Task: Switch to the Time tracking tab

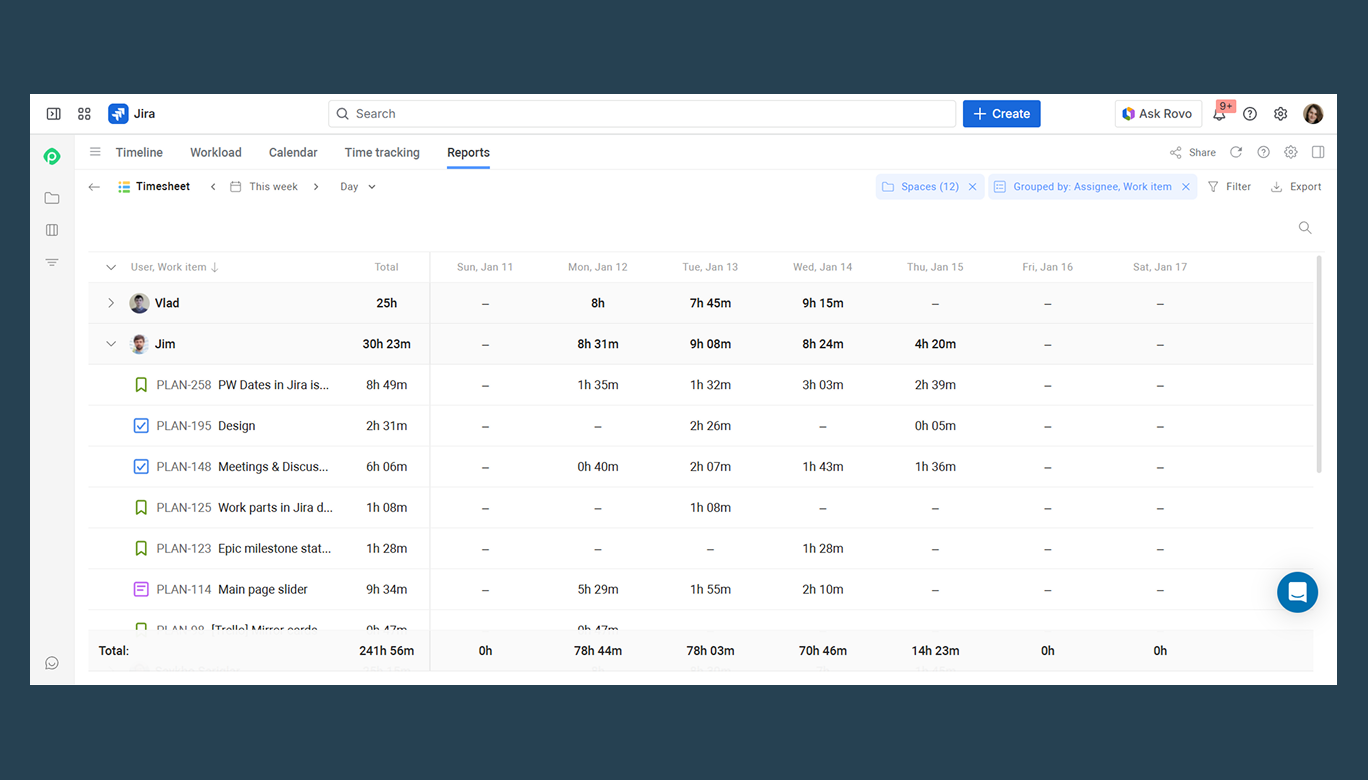Action: coord(382,152)
